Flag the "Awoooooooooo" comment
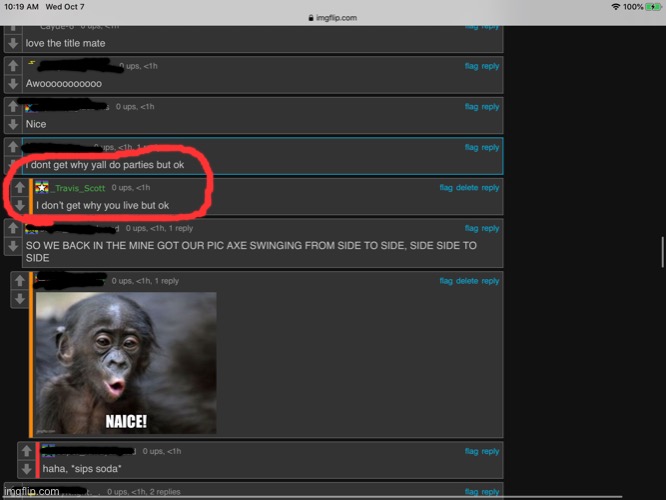The width and height of the screenshot is (666, 500). click(x=471, y=66)
